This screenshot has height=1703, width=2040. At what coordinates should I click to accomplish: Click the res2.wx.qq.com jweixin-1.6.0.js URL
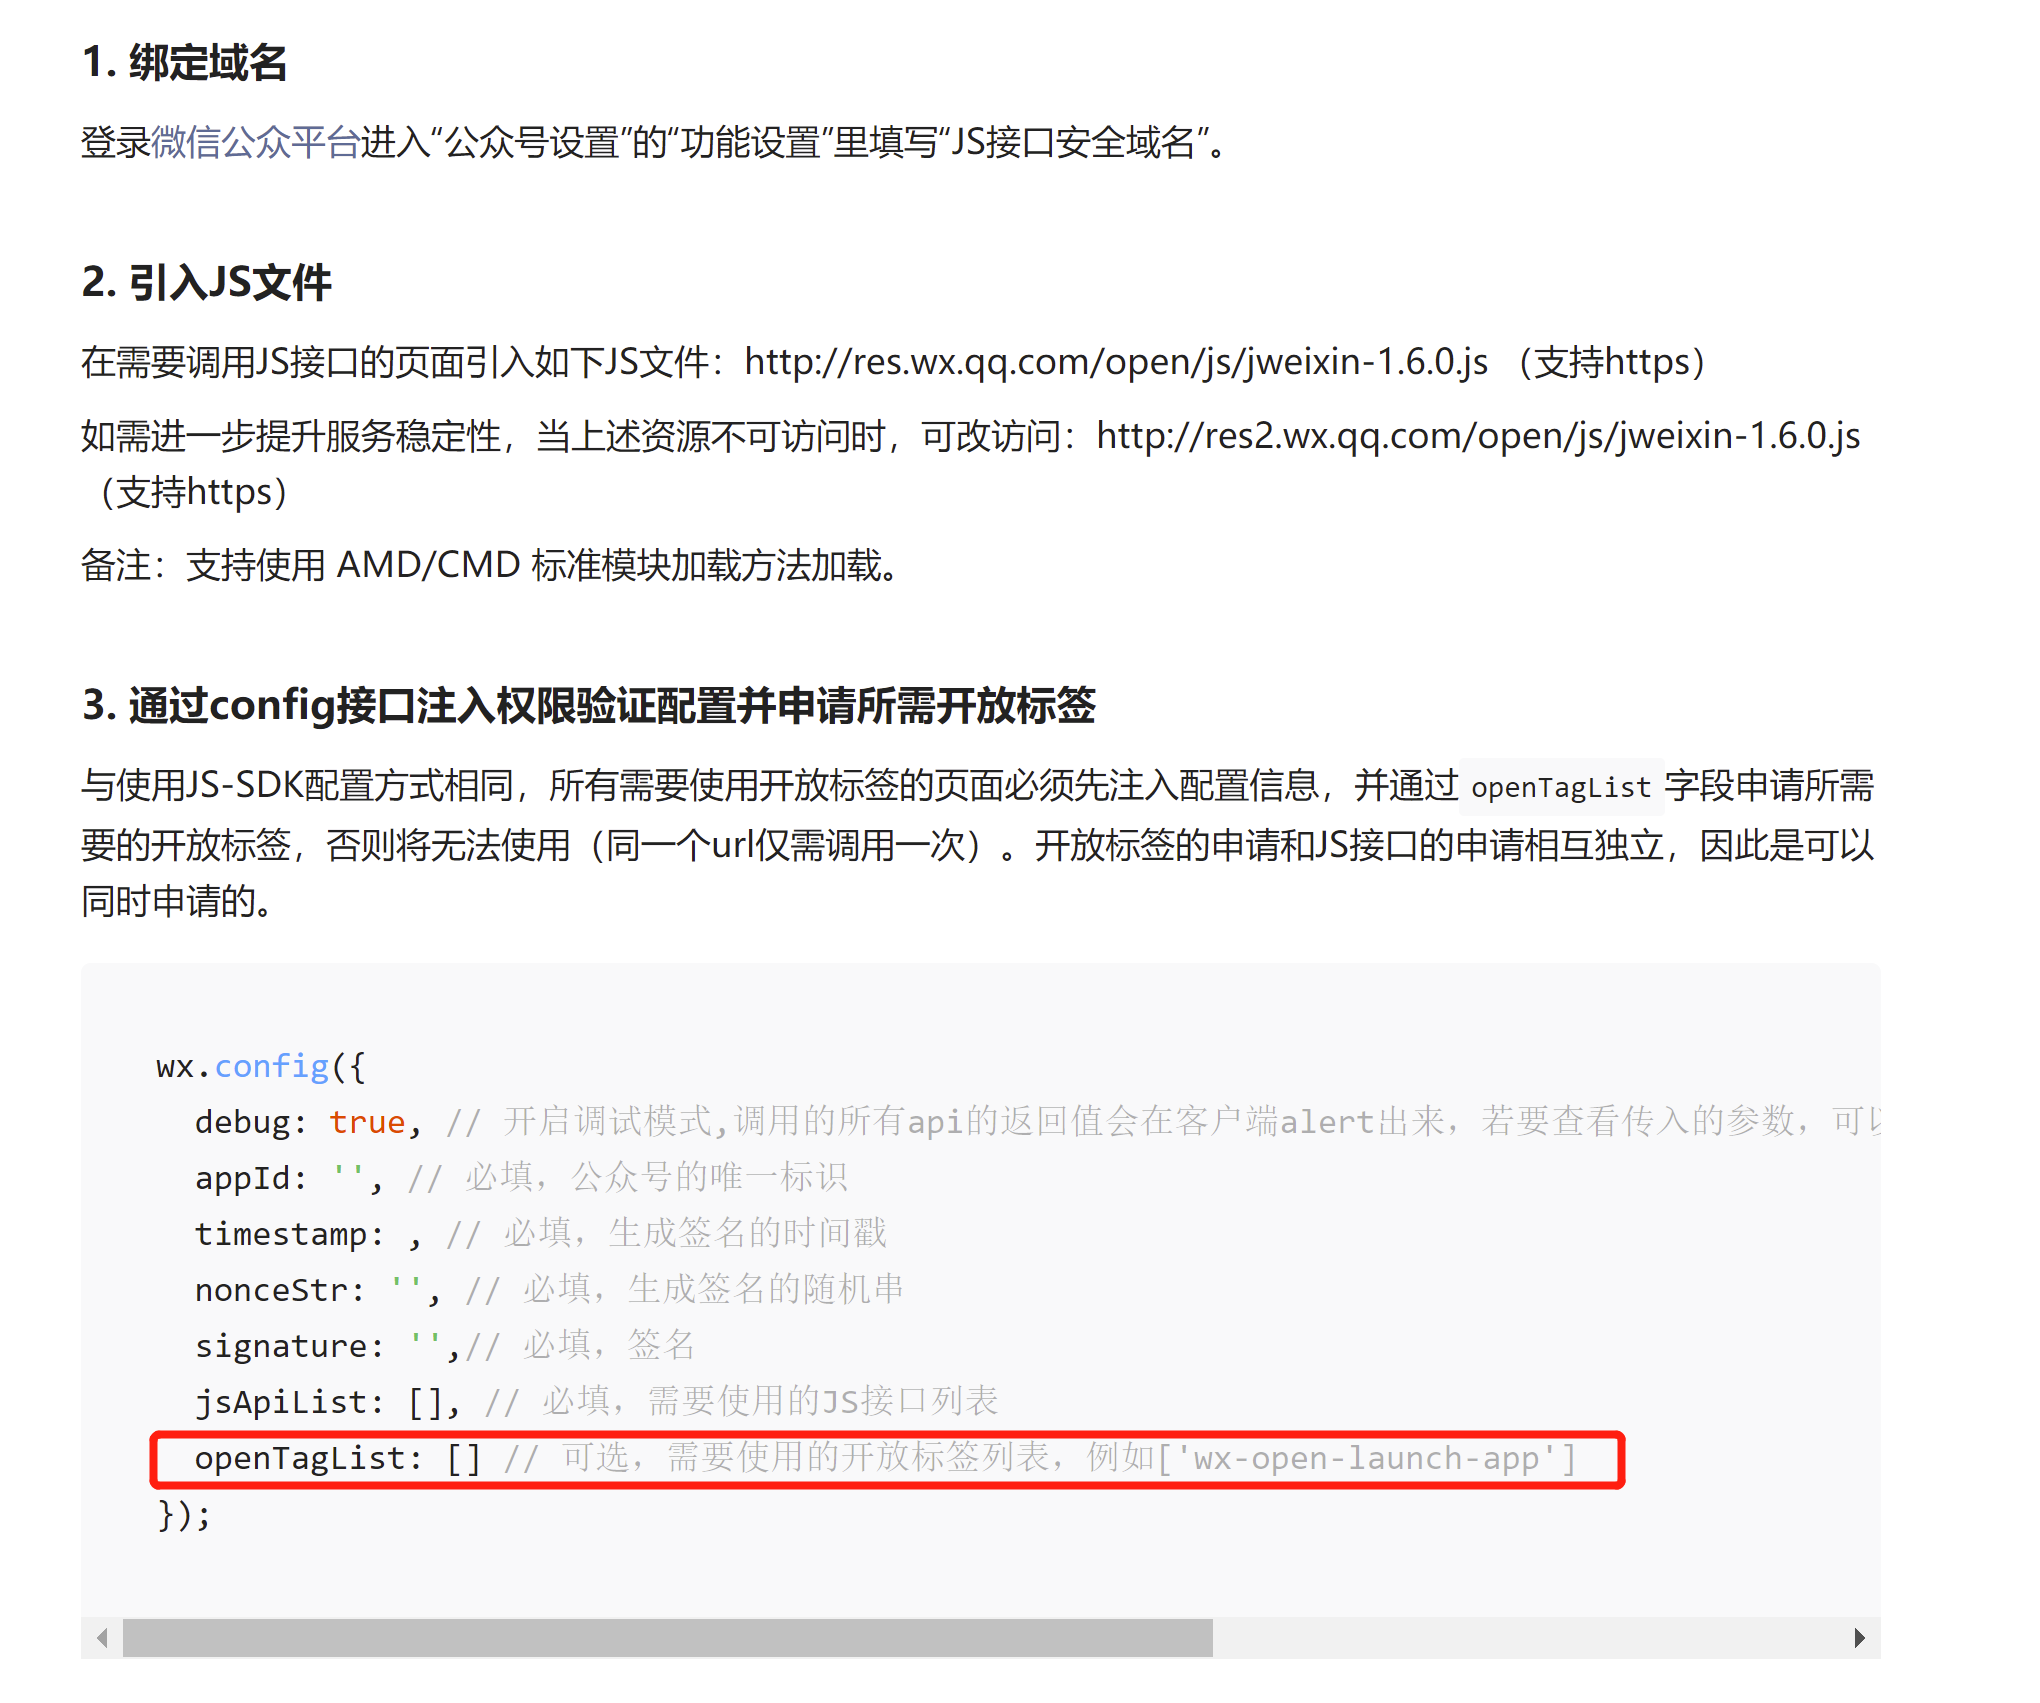coord(1477,436)
